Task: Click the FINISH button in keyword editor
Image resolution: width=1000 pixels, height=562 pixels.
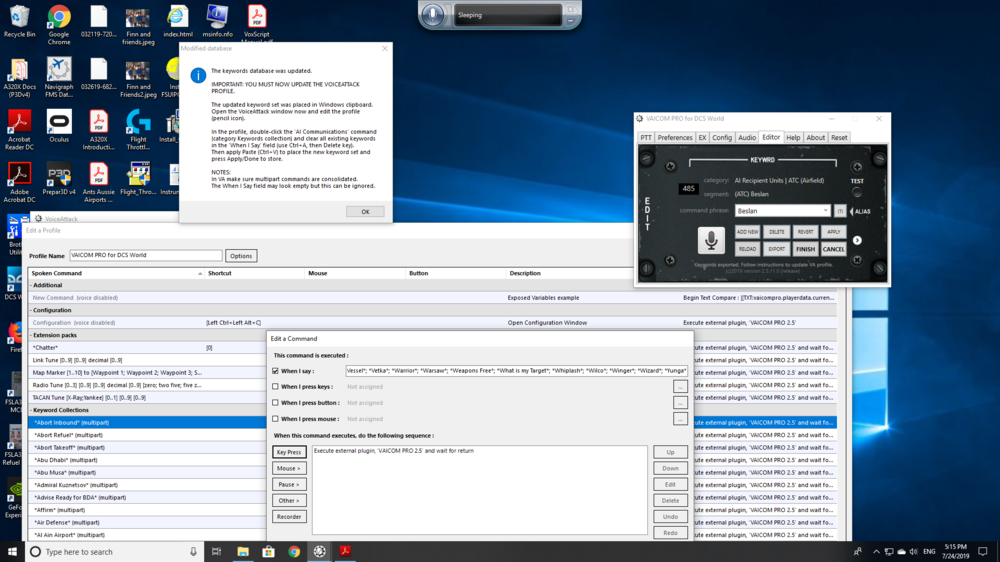Action: (x=805, y=249)
